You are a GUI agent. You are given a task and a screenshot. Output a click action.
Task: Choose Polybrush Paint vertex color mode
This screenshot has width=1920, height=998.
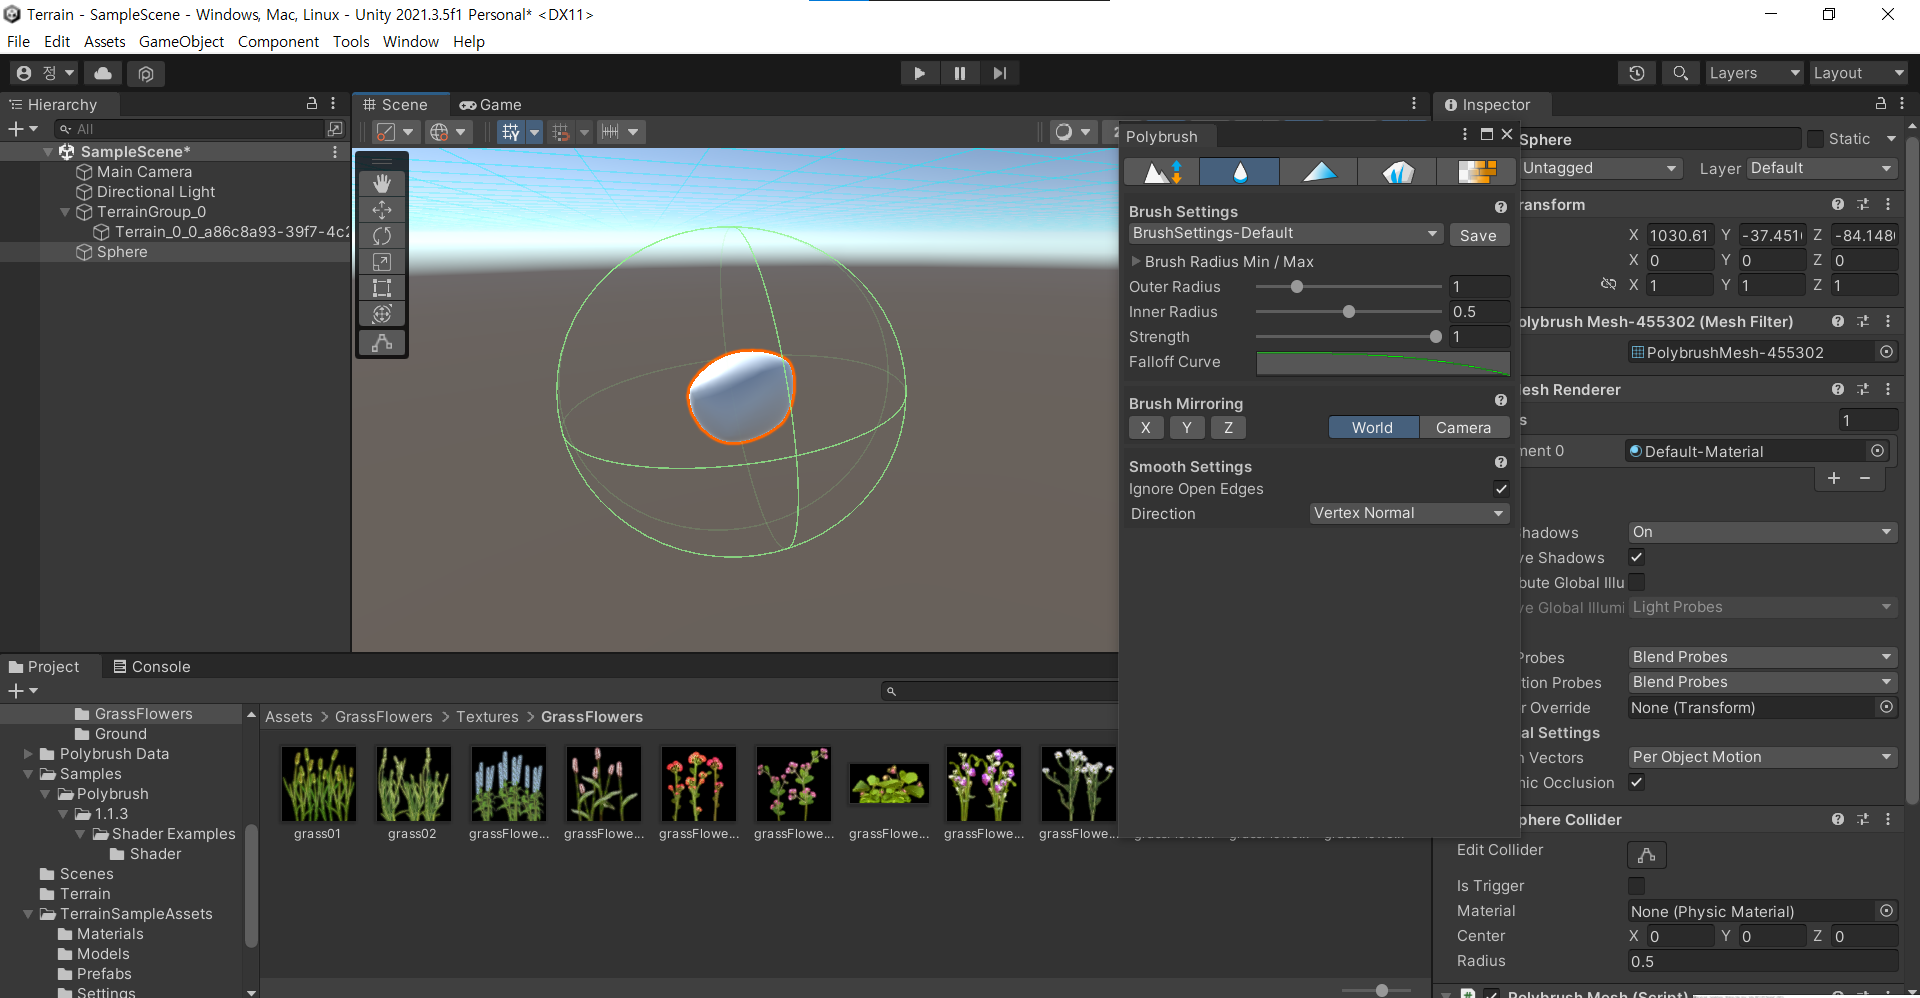point(1319,172)
